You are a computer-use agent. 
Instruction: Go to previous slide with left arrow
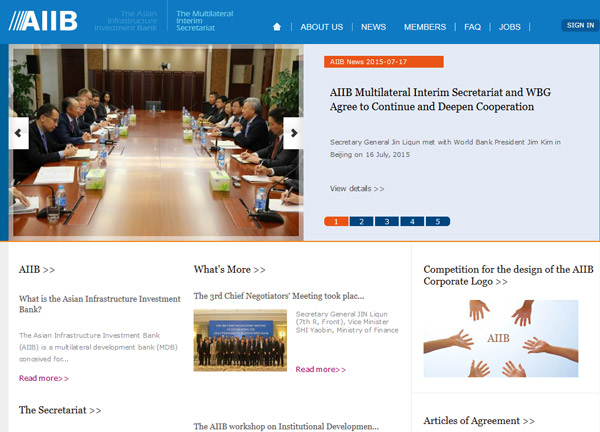tap(18, 132)
